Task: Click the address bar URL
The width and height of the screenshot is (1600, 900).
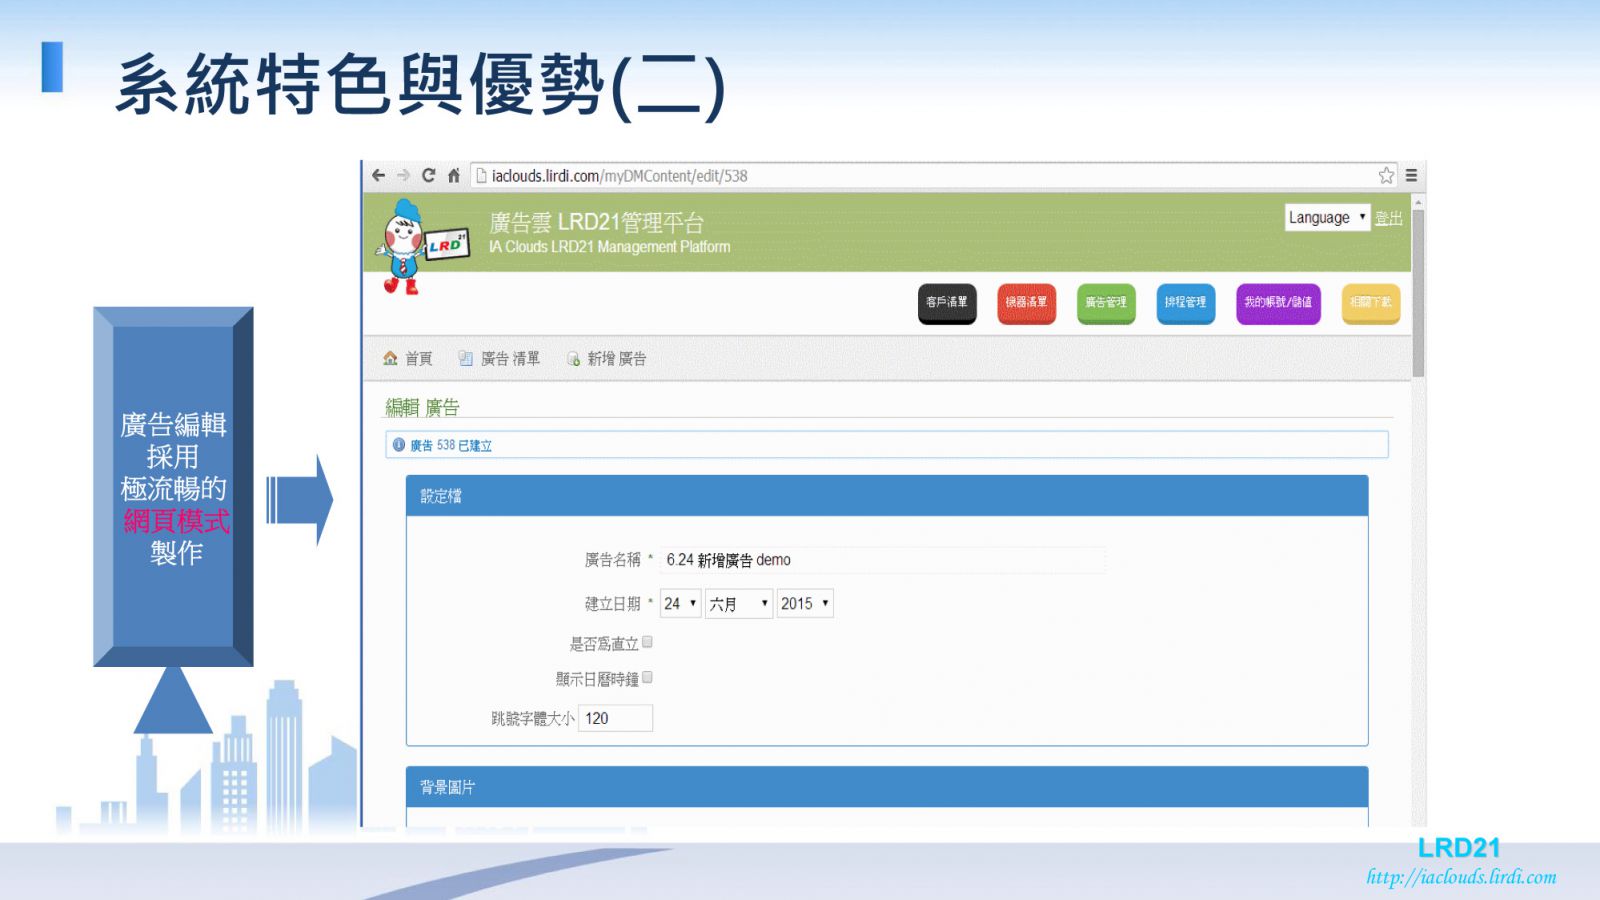Action: [x=619, y=176]
